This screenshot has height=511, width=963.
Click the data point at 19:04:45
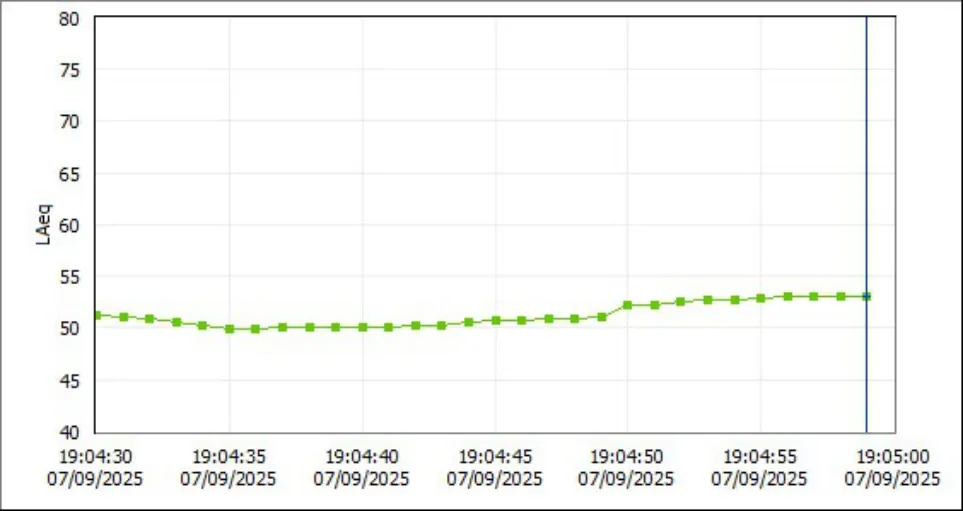click(496, 321)
